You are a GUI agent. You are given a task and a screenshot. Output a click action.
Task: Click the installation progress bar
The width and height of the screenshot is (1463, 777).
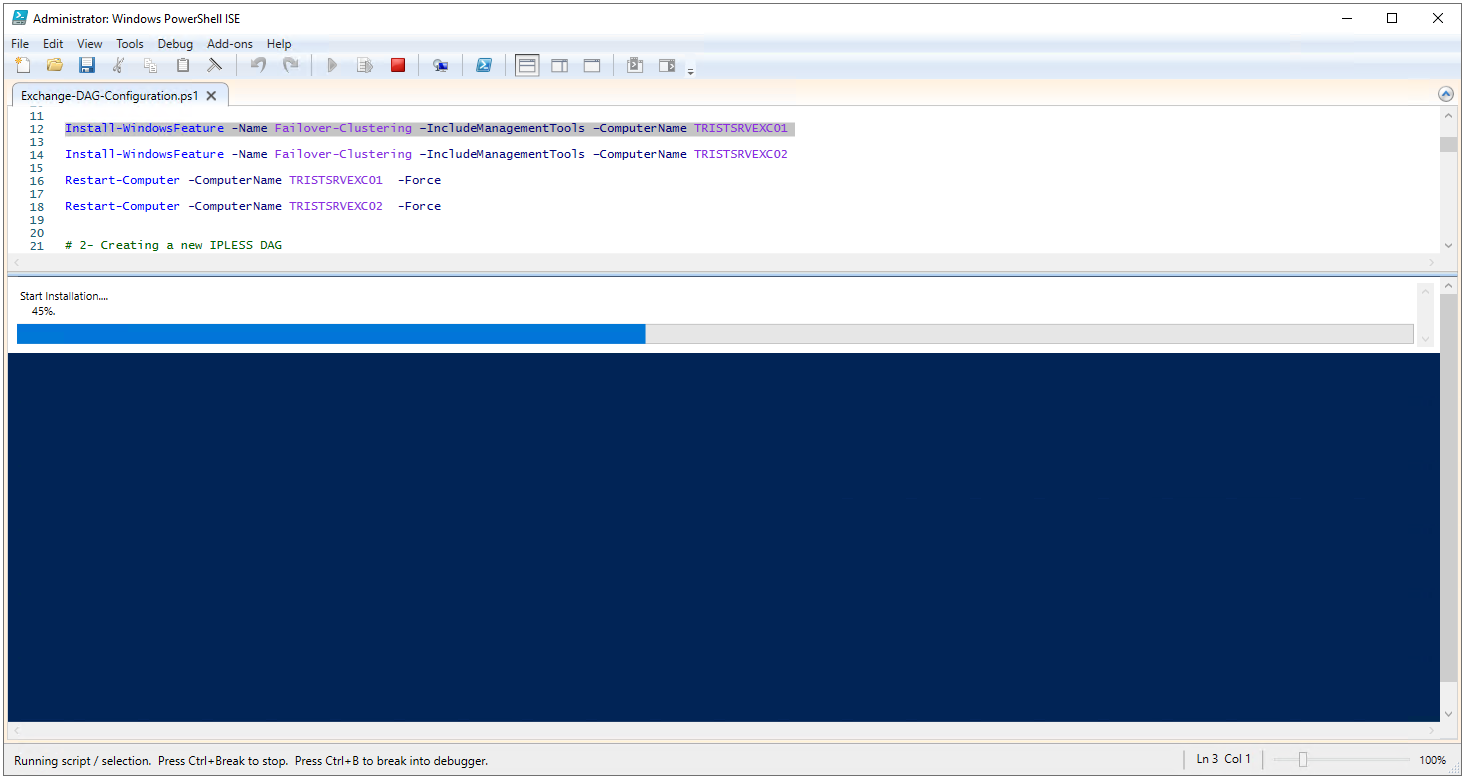click(x=715, y=334)
